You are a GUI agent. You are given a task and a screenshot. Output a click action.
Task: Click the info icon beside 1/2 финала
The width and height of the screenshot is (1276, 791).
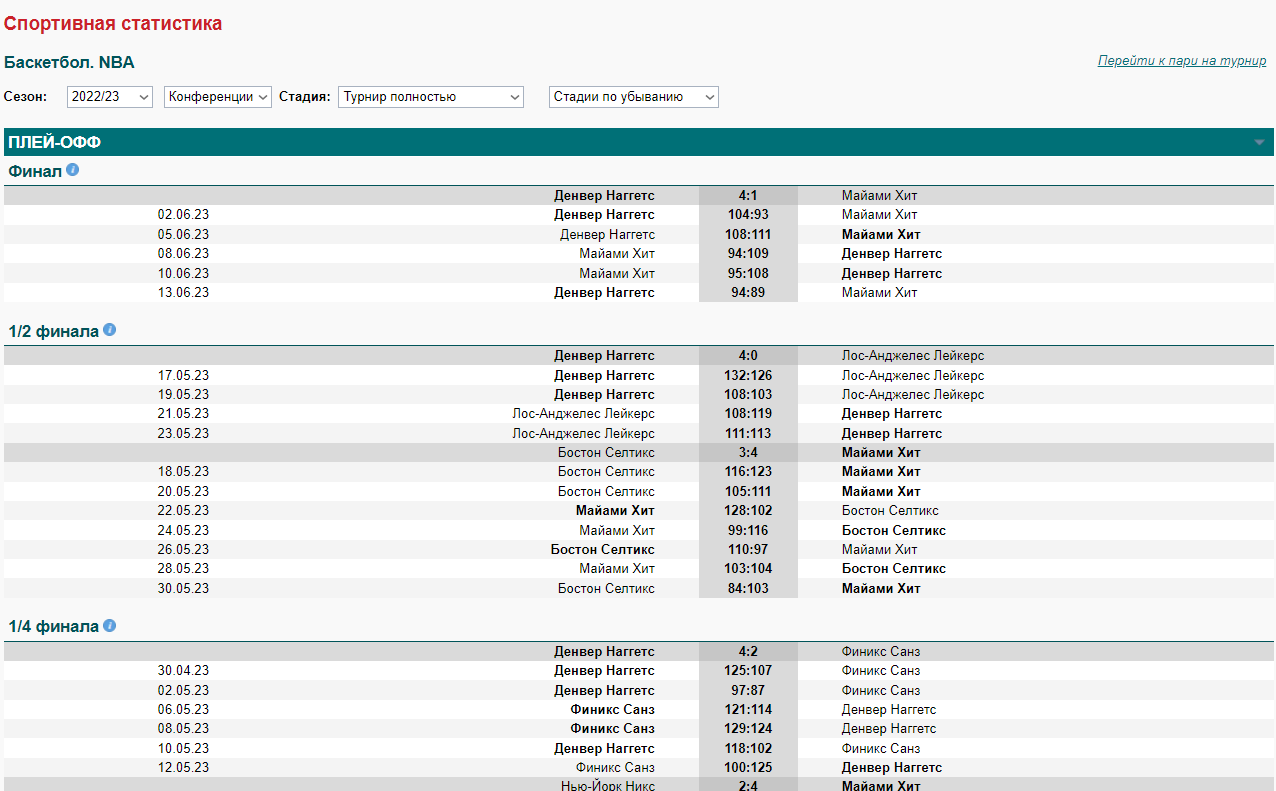(110, 330)
